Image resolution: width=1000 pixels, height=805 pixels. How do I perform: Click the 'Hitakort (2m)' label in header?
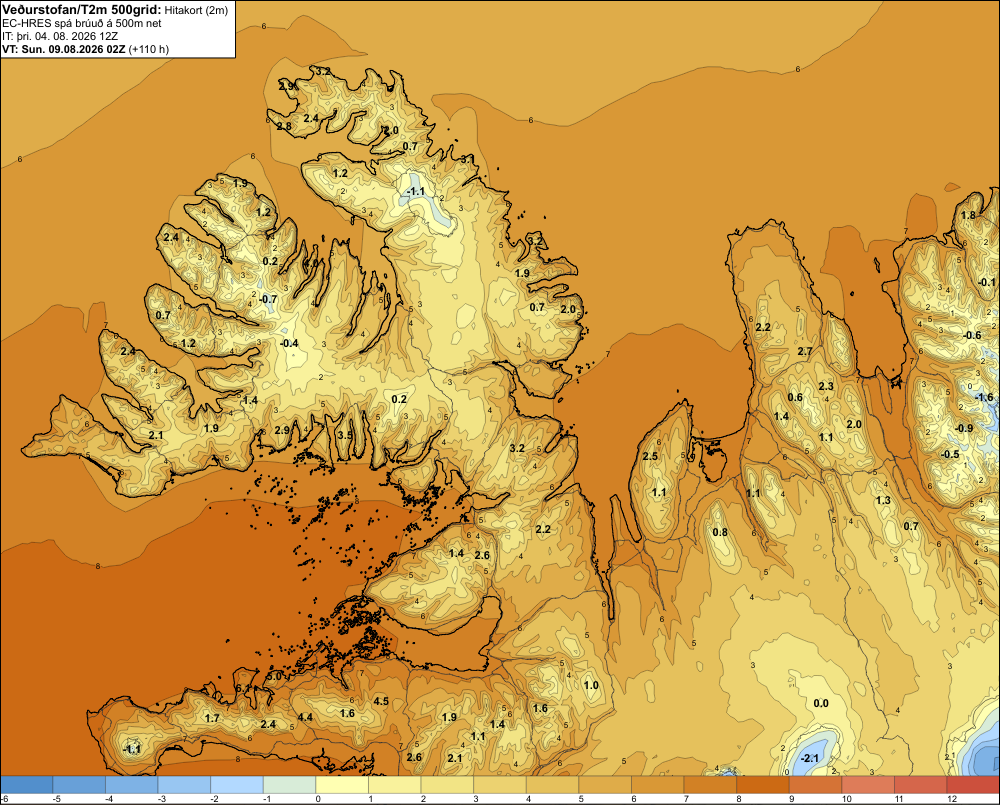[x=196, y=10]
